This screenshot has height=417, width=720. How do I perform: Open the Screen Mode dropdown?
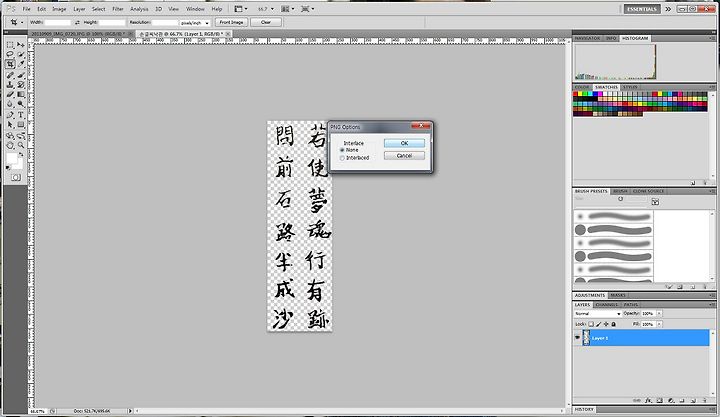point(307,9)
